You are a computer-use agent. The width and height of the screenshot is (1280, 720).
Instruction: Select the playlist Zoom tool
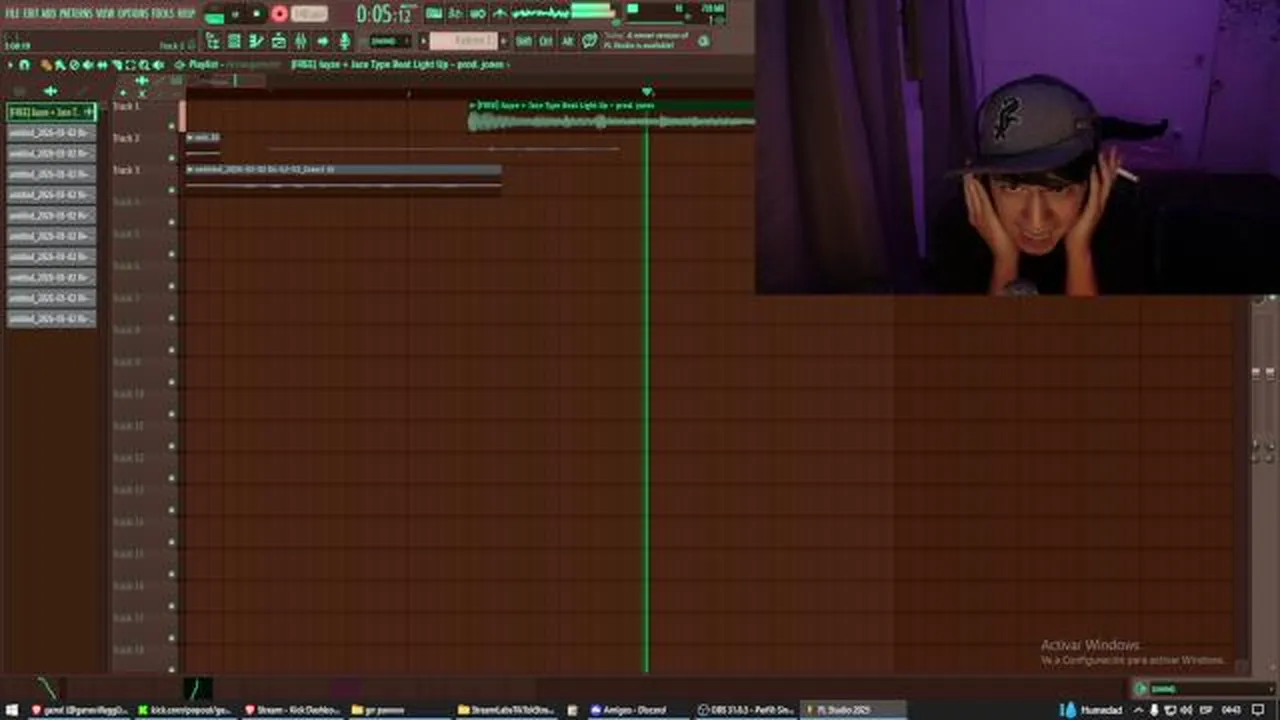144,65
